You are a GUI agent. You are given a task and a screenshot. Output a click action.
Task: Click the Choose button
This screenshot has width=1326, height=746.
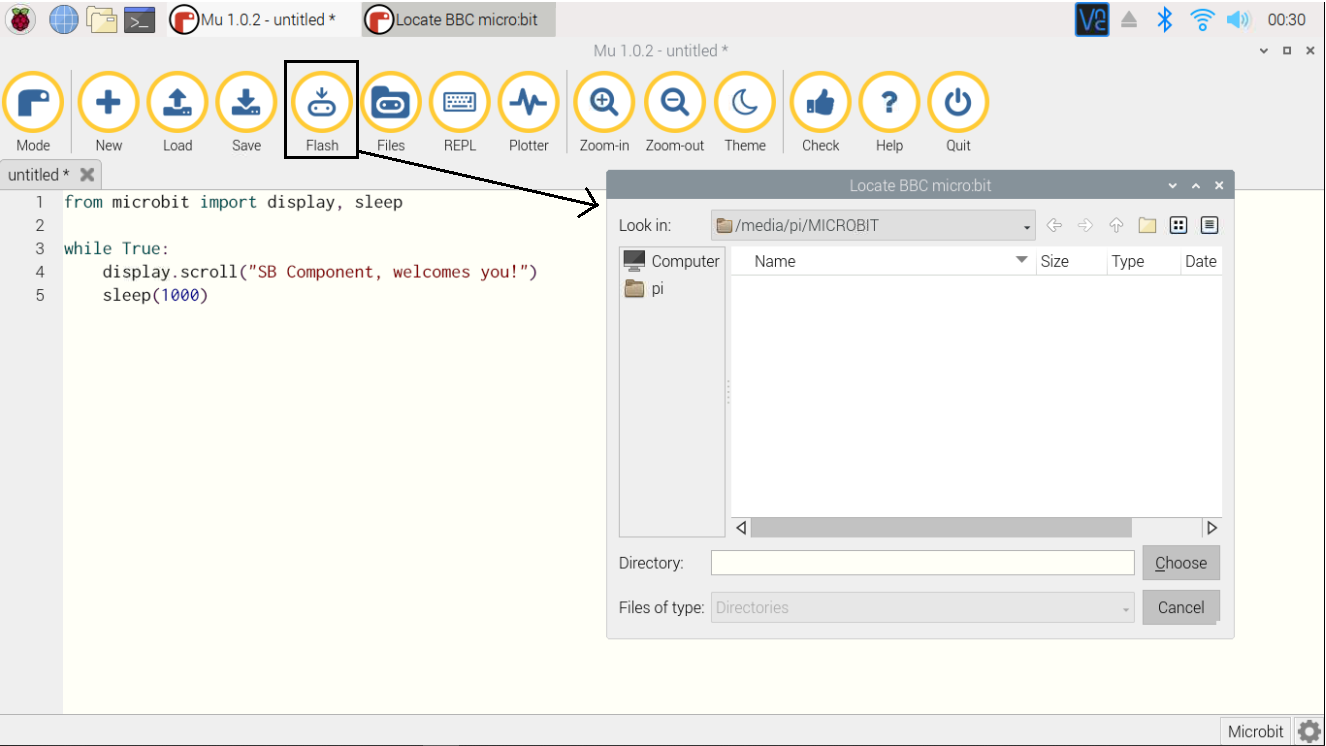[x=1181, y=563]
